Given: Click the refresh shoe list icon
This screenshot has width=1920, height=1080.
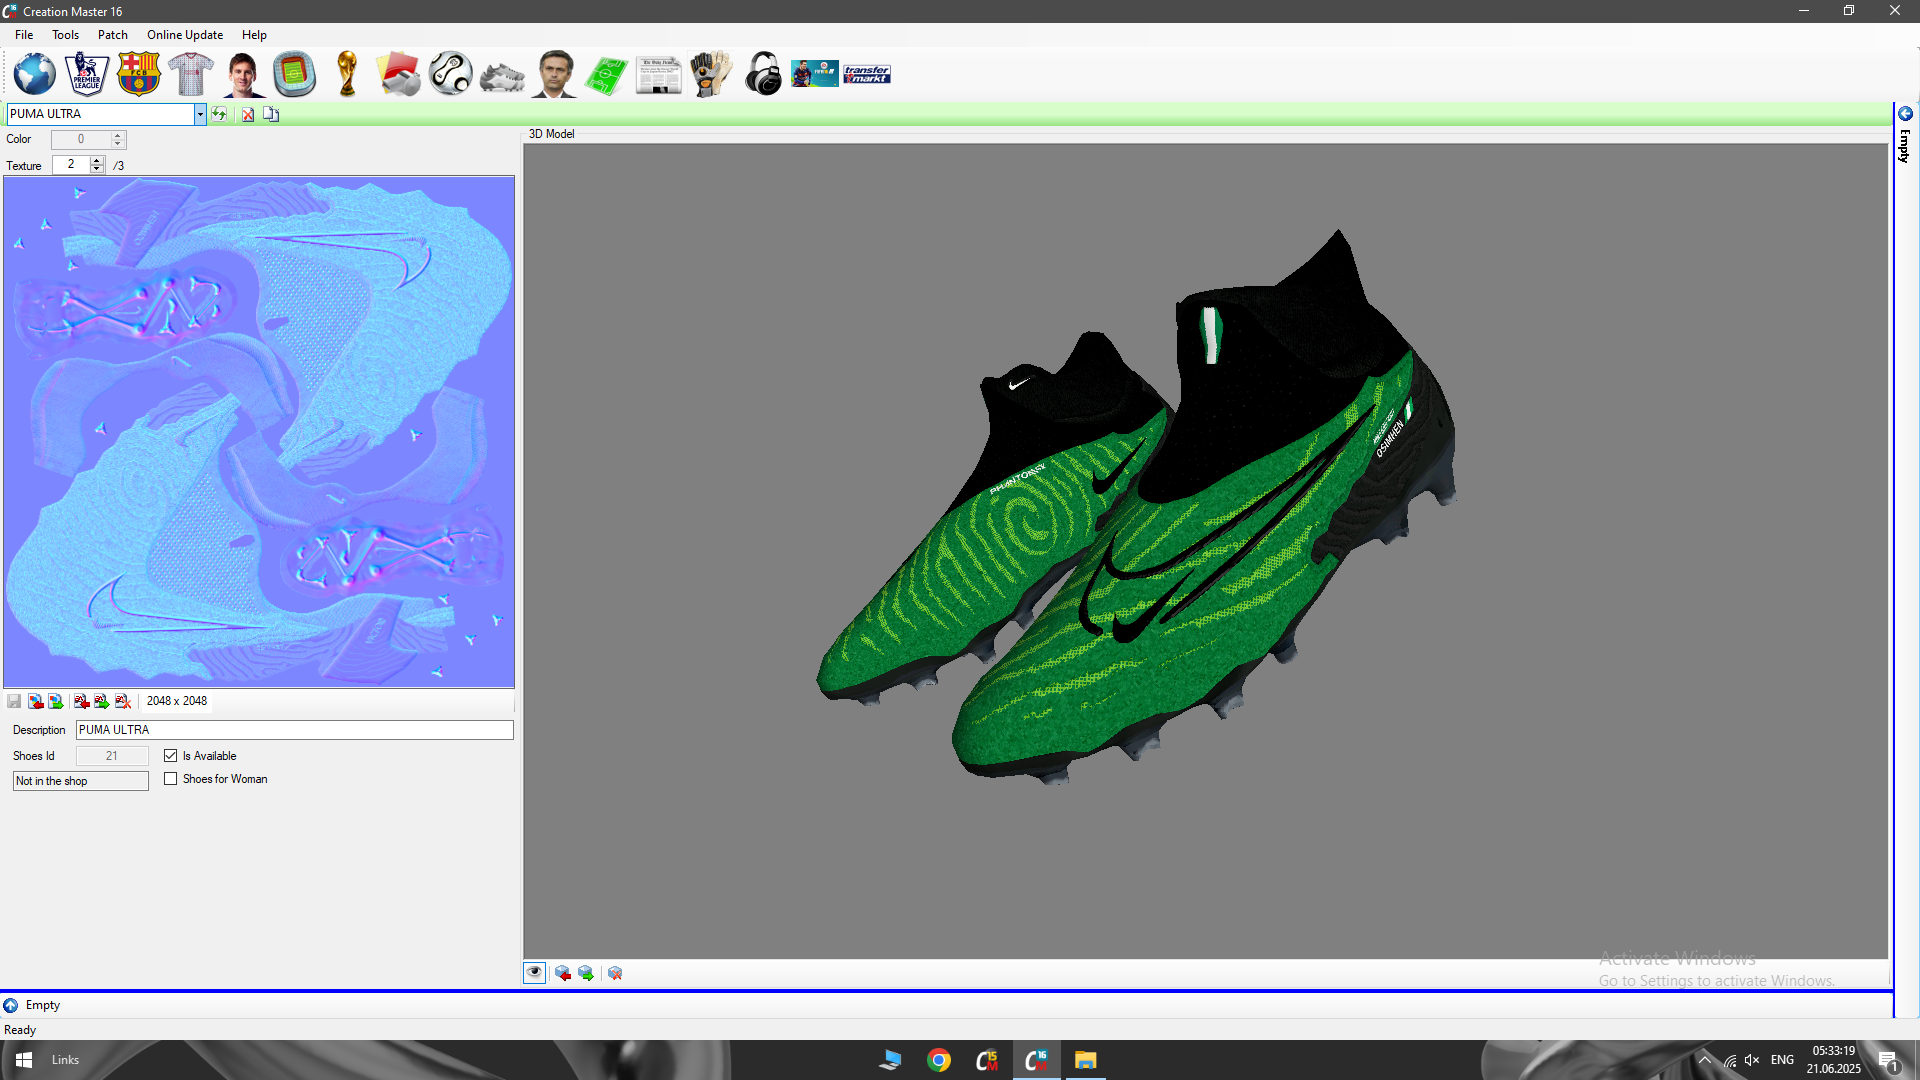Looking at the screenshot, I should pos(219,114).
